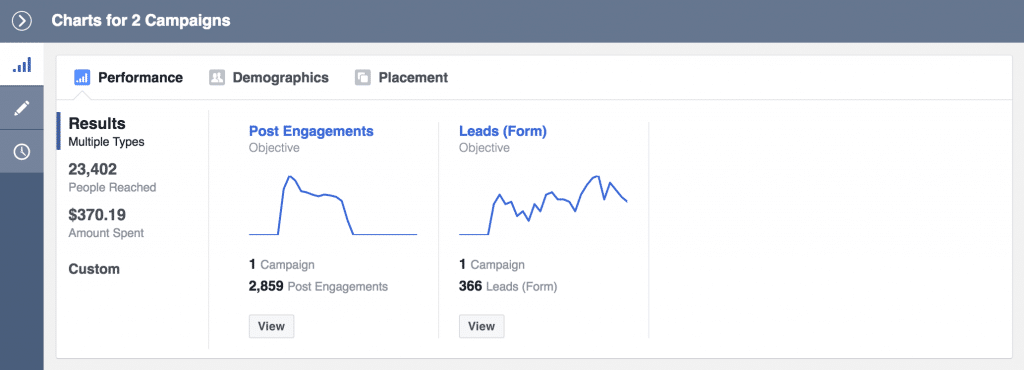Click the Demographics people icon

click(x=217, y=78)
